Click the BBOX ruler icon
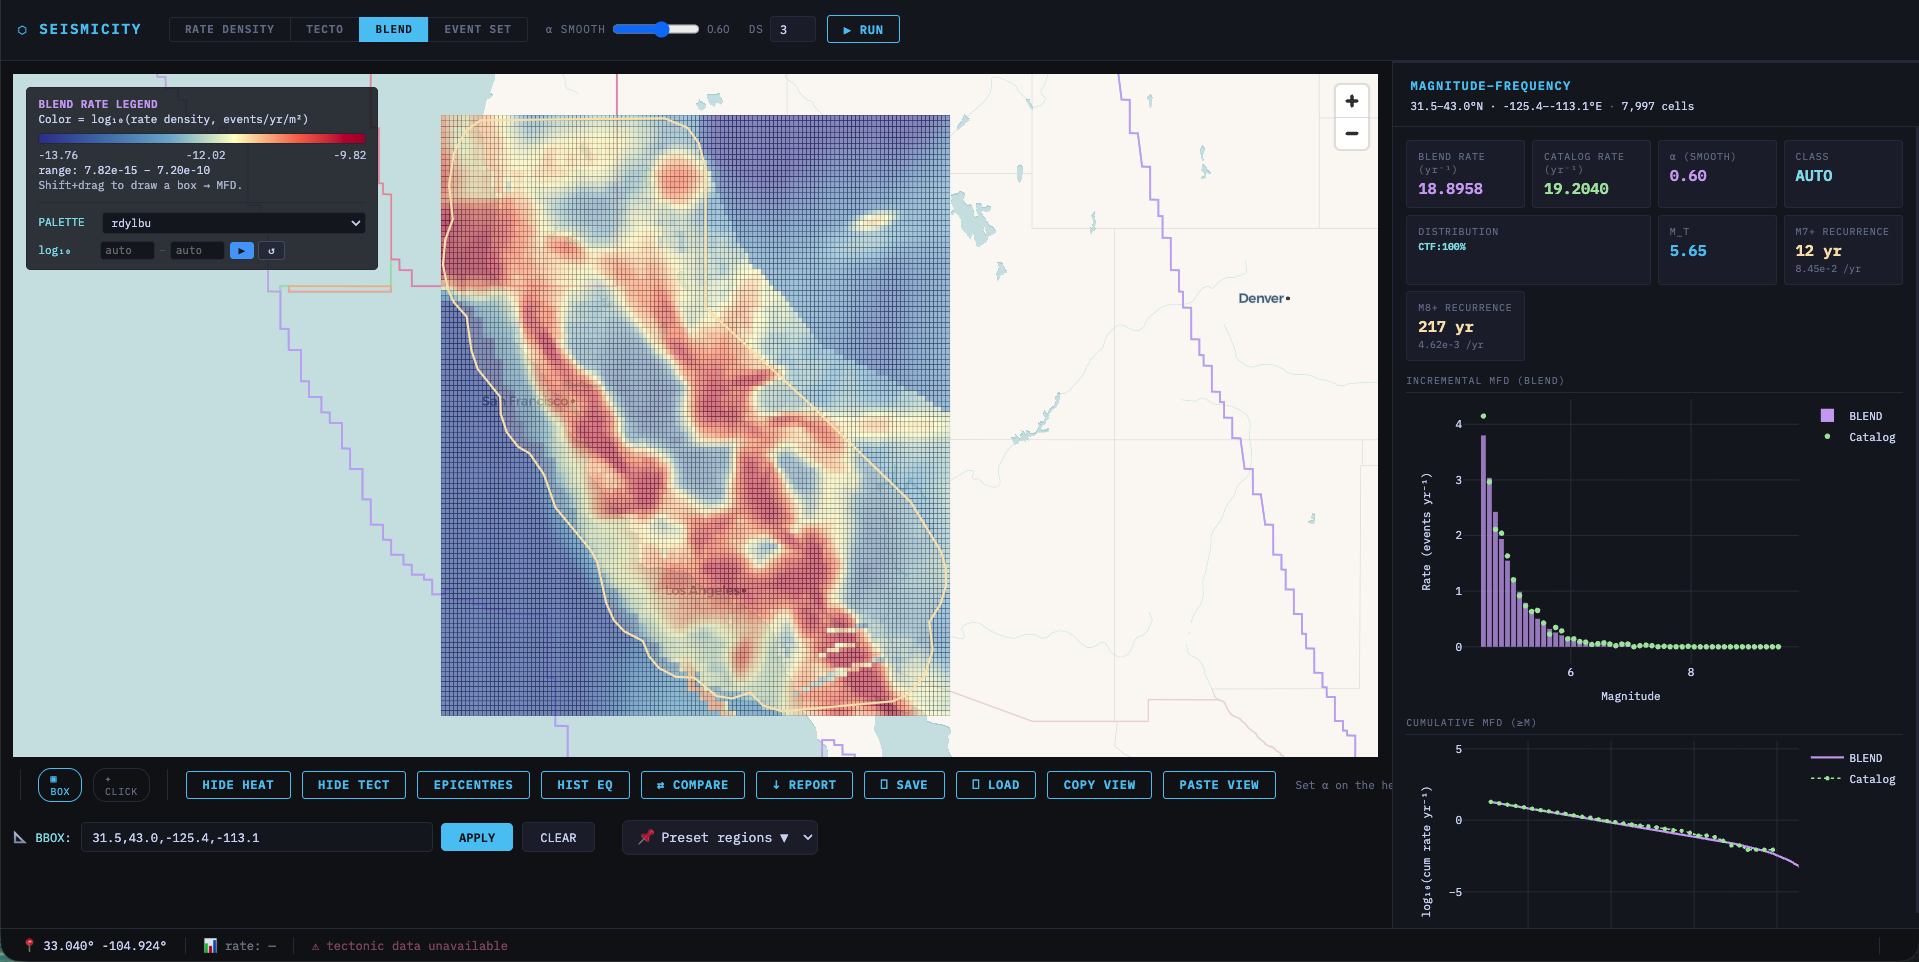This screenshot has height=962, width=1919. coord(20,838)
